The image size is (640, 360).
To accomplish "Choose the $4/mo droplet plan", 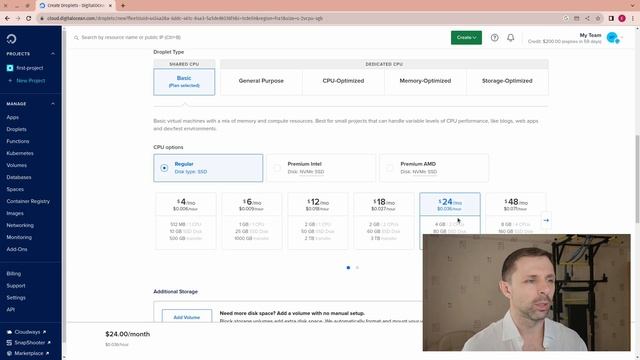I will 186,221.
